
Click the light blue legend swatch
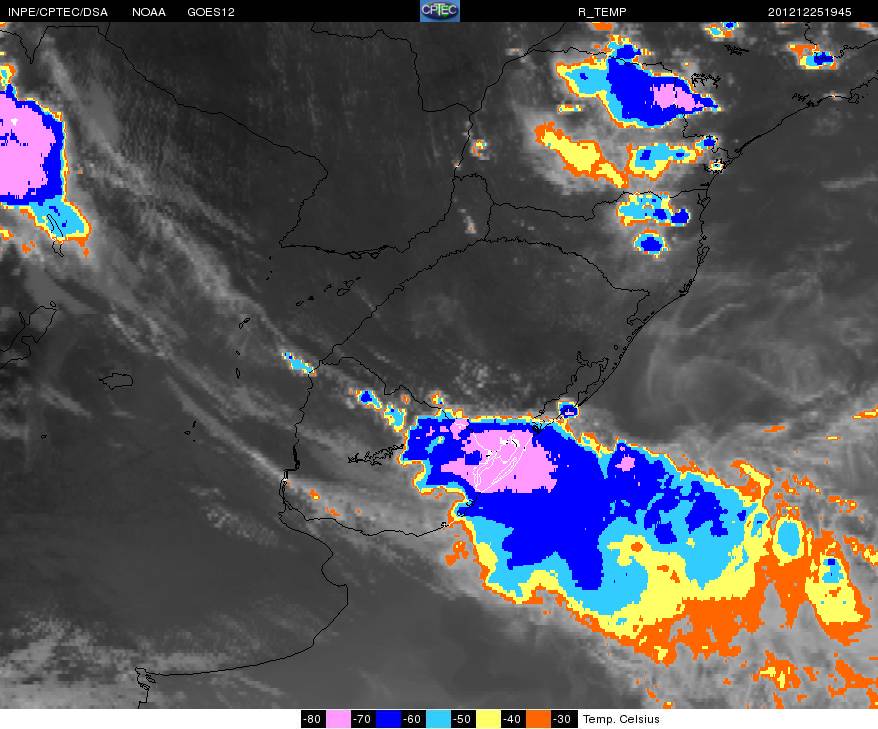(438, 719)
